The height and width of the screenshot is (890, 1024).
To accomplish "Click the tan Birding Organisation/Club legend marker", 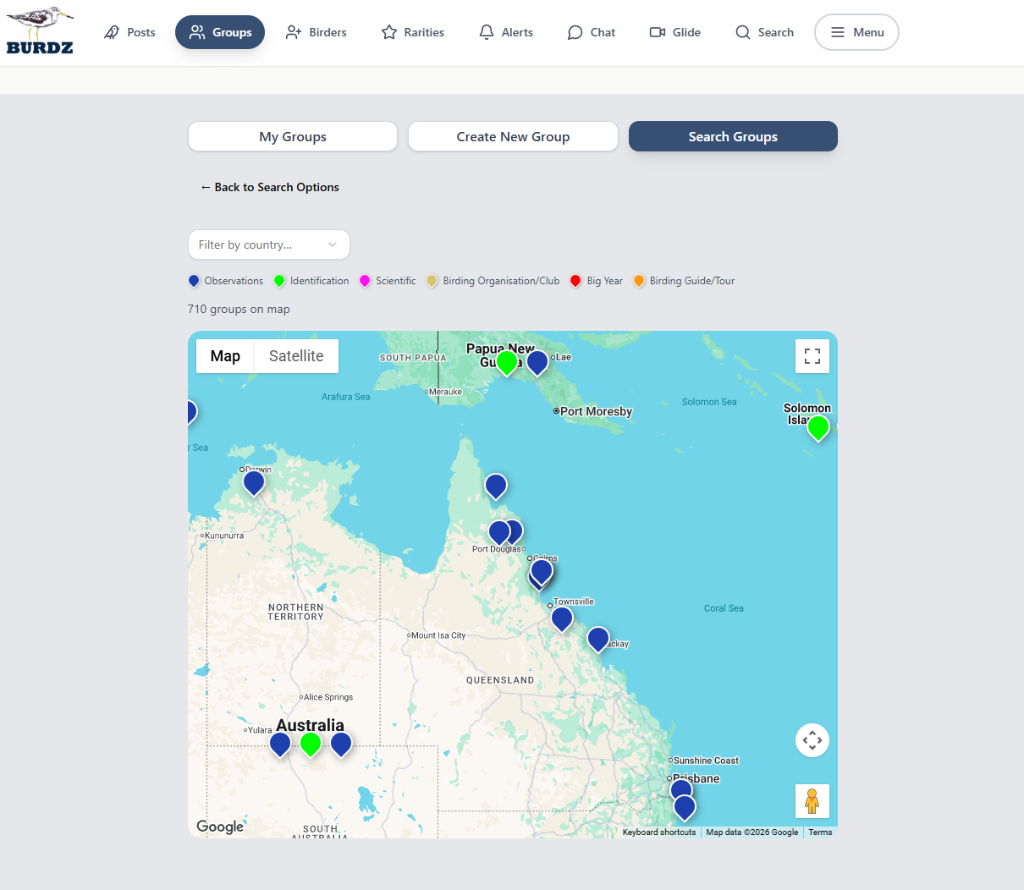I will [x=432, y=281].
